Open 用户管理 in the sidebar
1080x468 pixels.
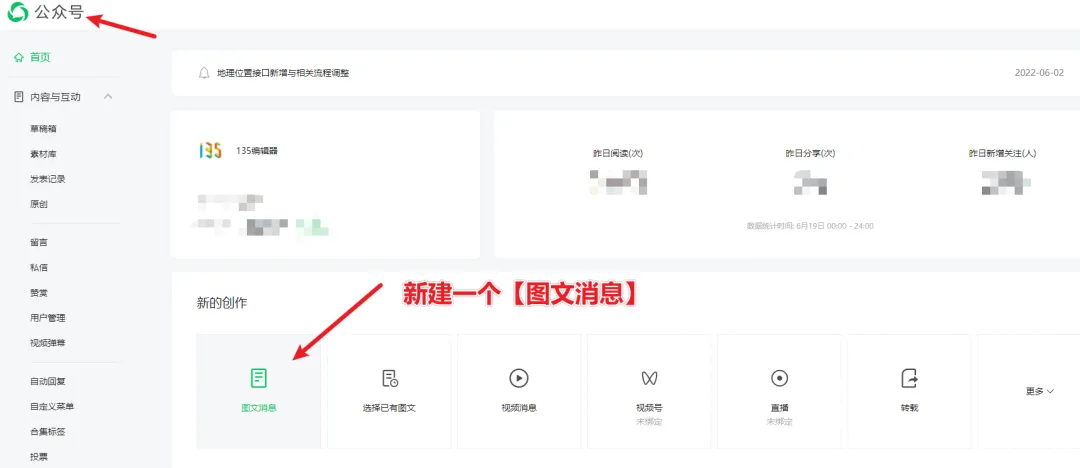[x=48, y=318]
